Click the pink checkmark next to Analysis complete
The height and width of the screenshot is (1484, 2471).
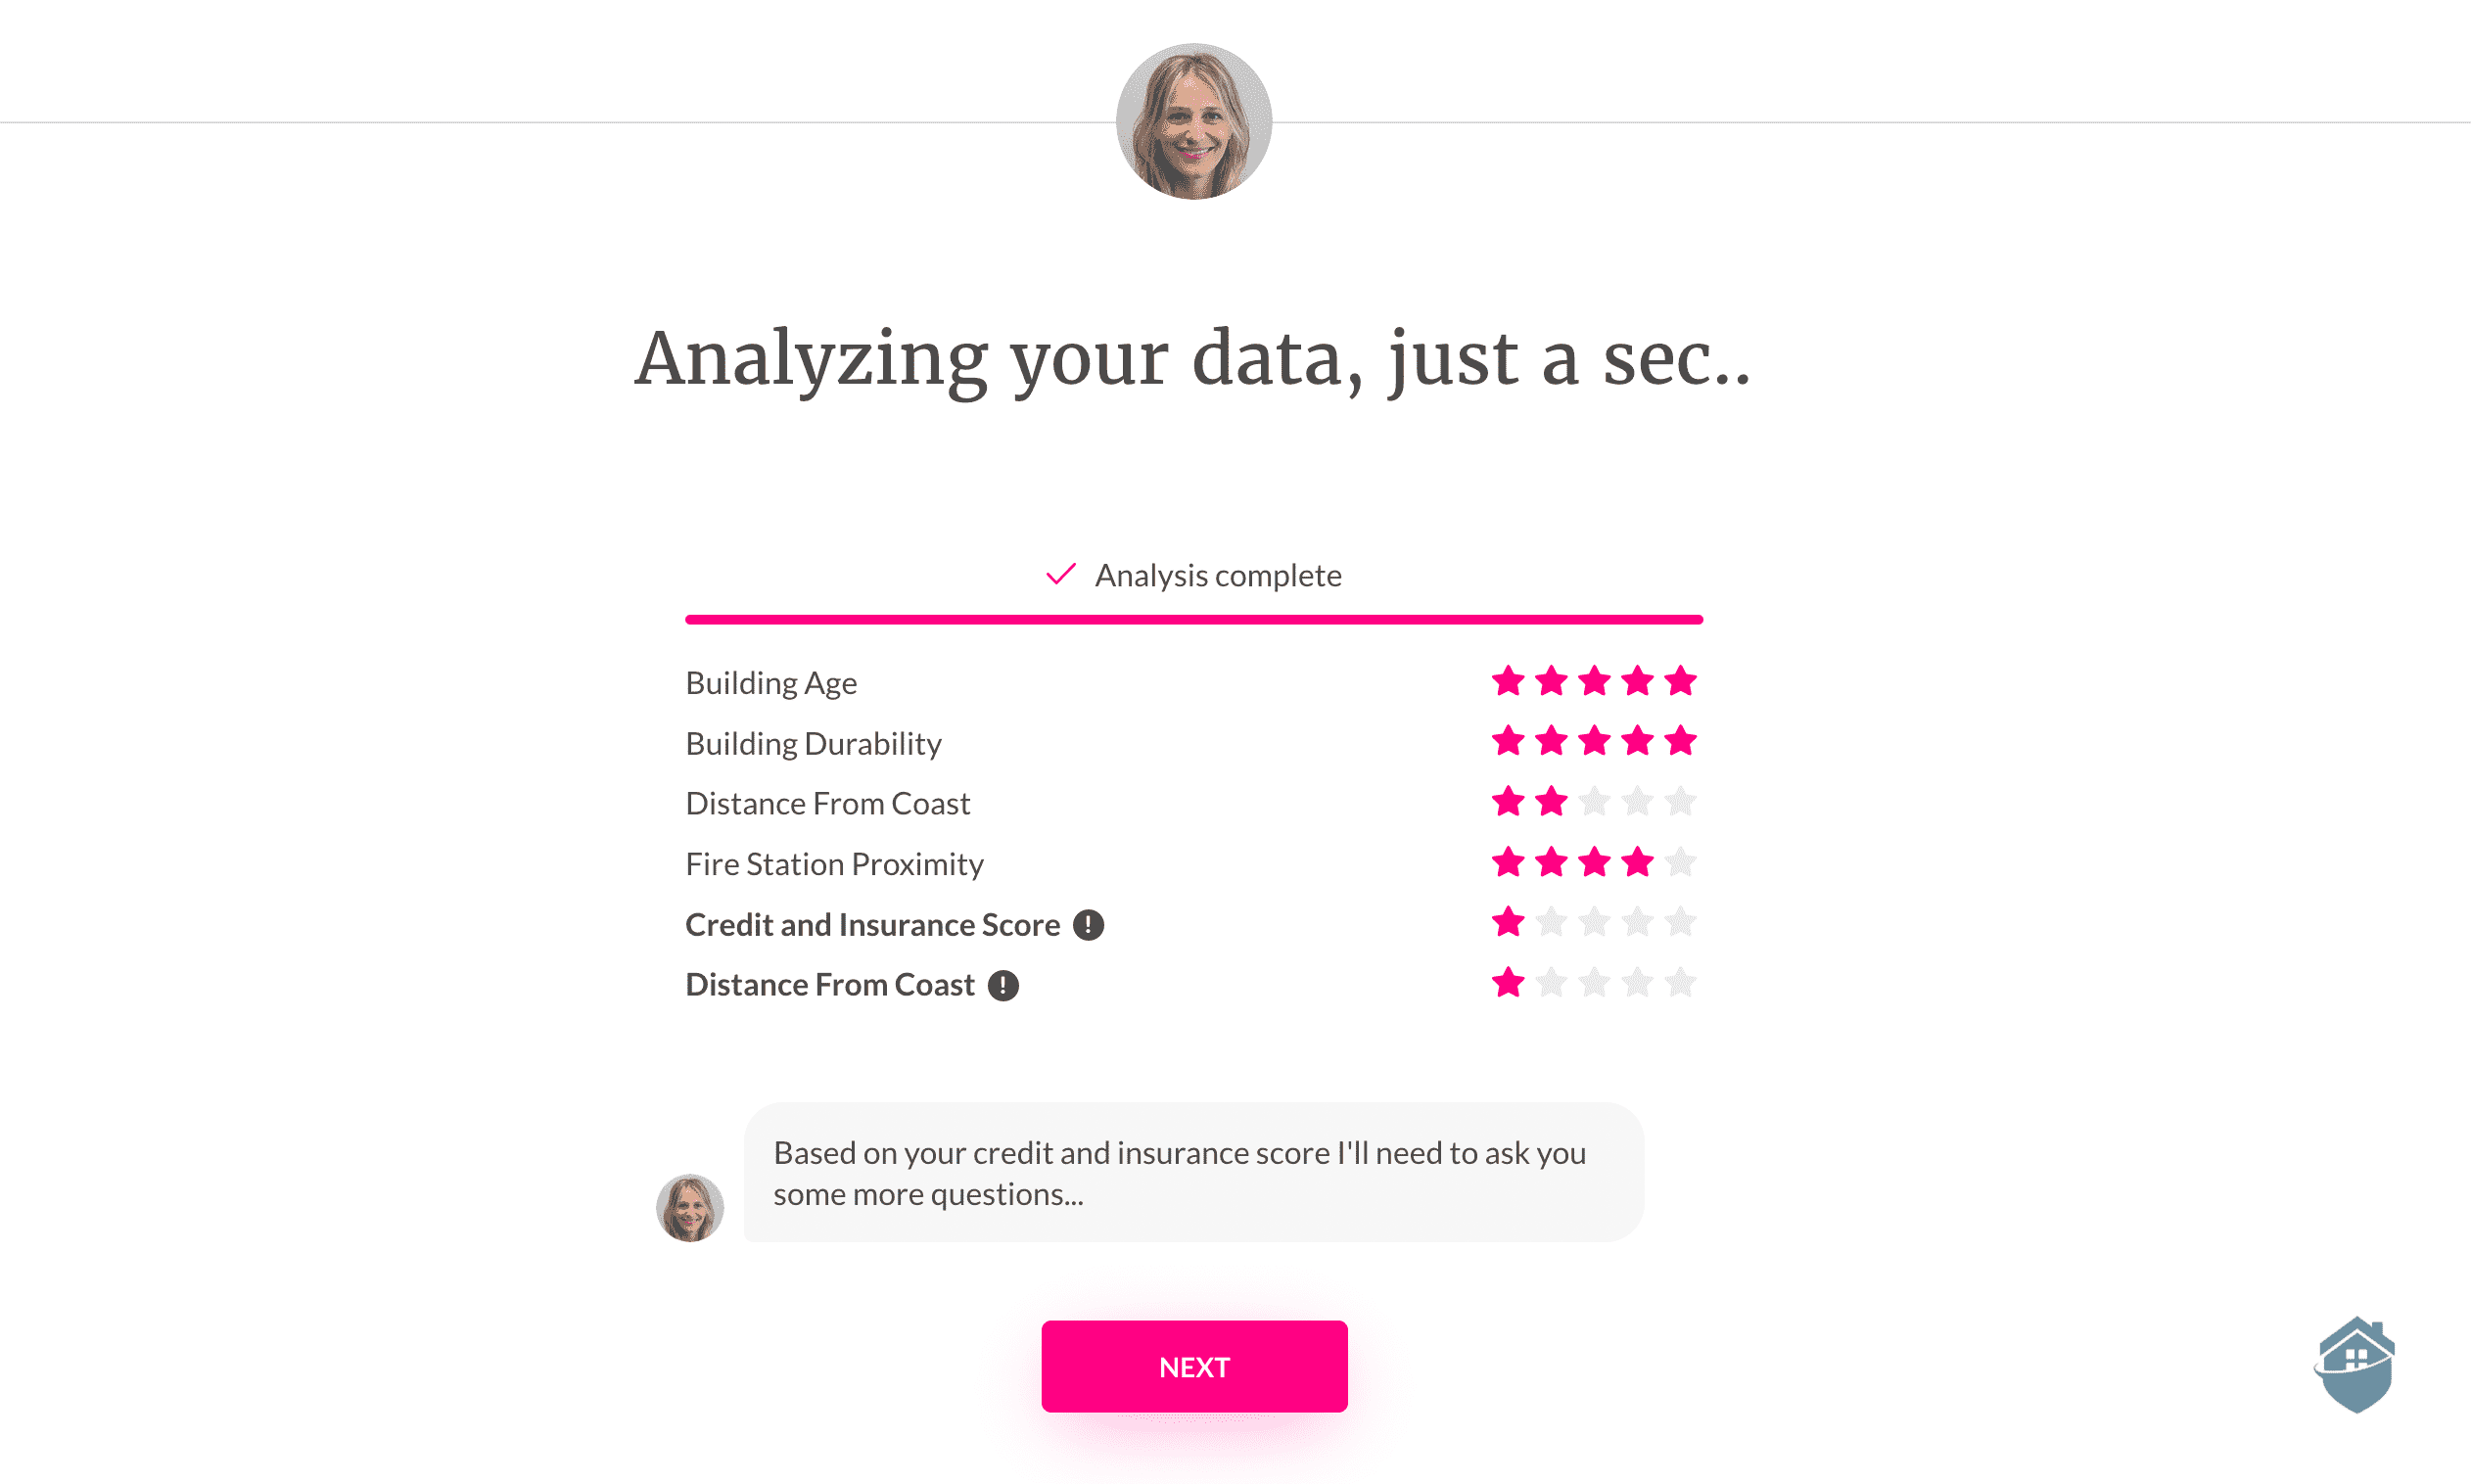click(x=1060, y=575)
